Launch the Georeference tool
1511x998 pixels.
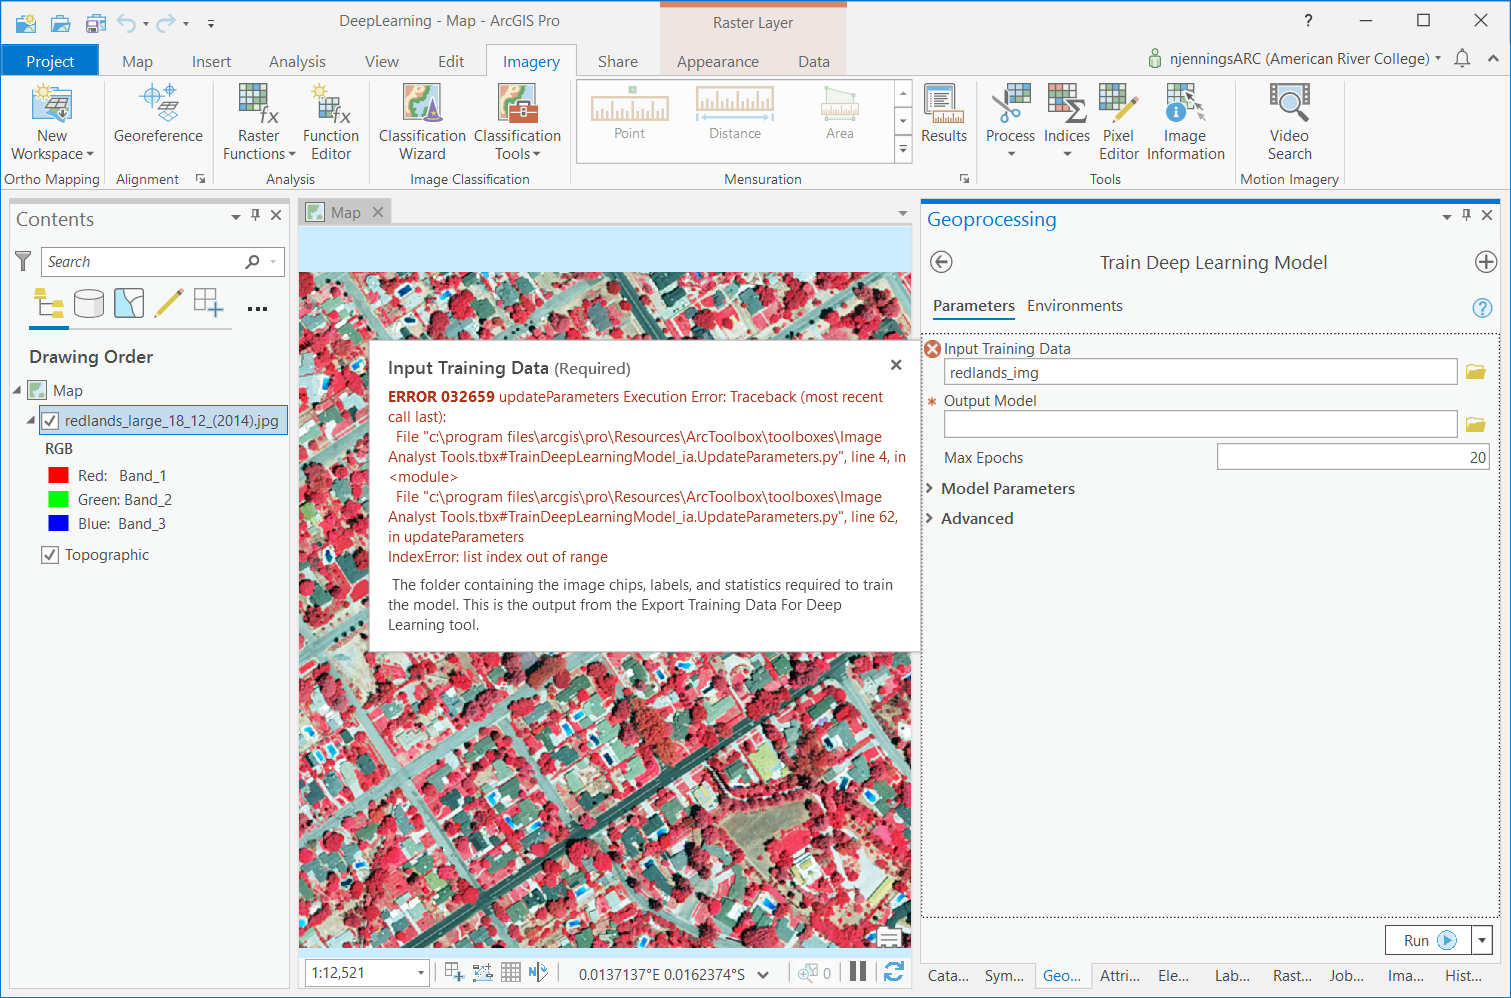pos(158,114)
